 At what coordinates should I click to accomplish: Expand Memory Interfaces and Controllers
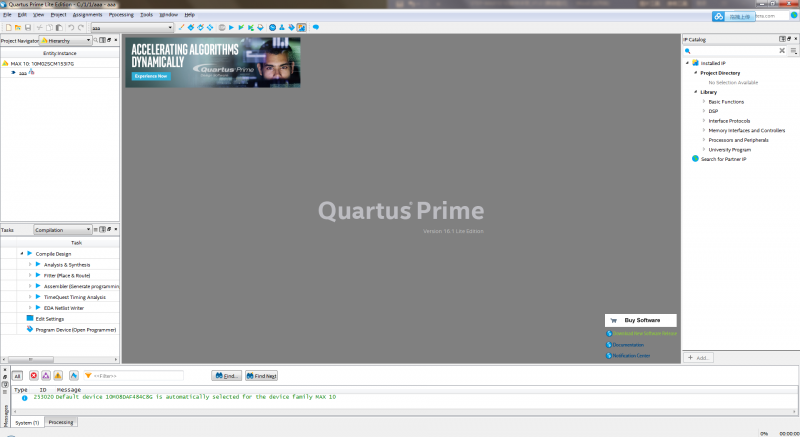[704, 130]
